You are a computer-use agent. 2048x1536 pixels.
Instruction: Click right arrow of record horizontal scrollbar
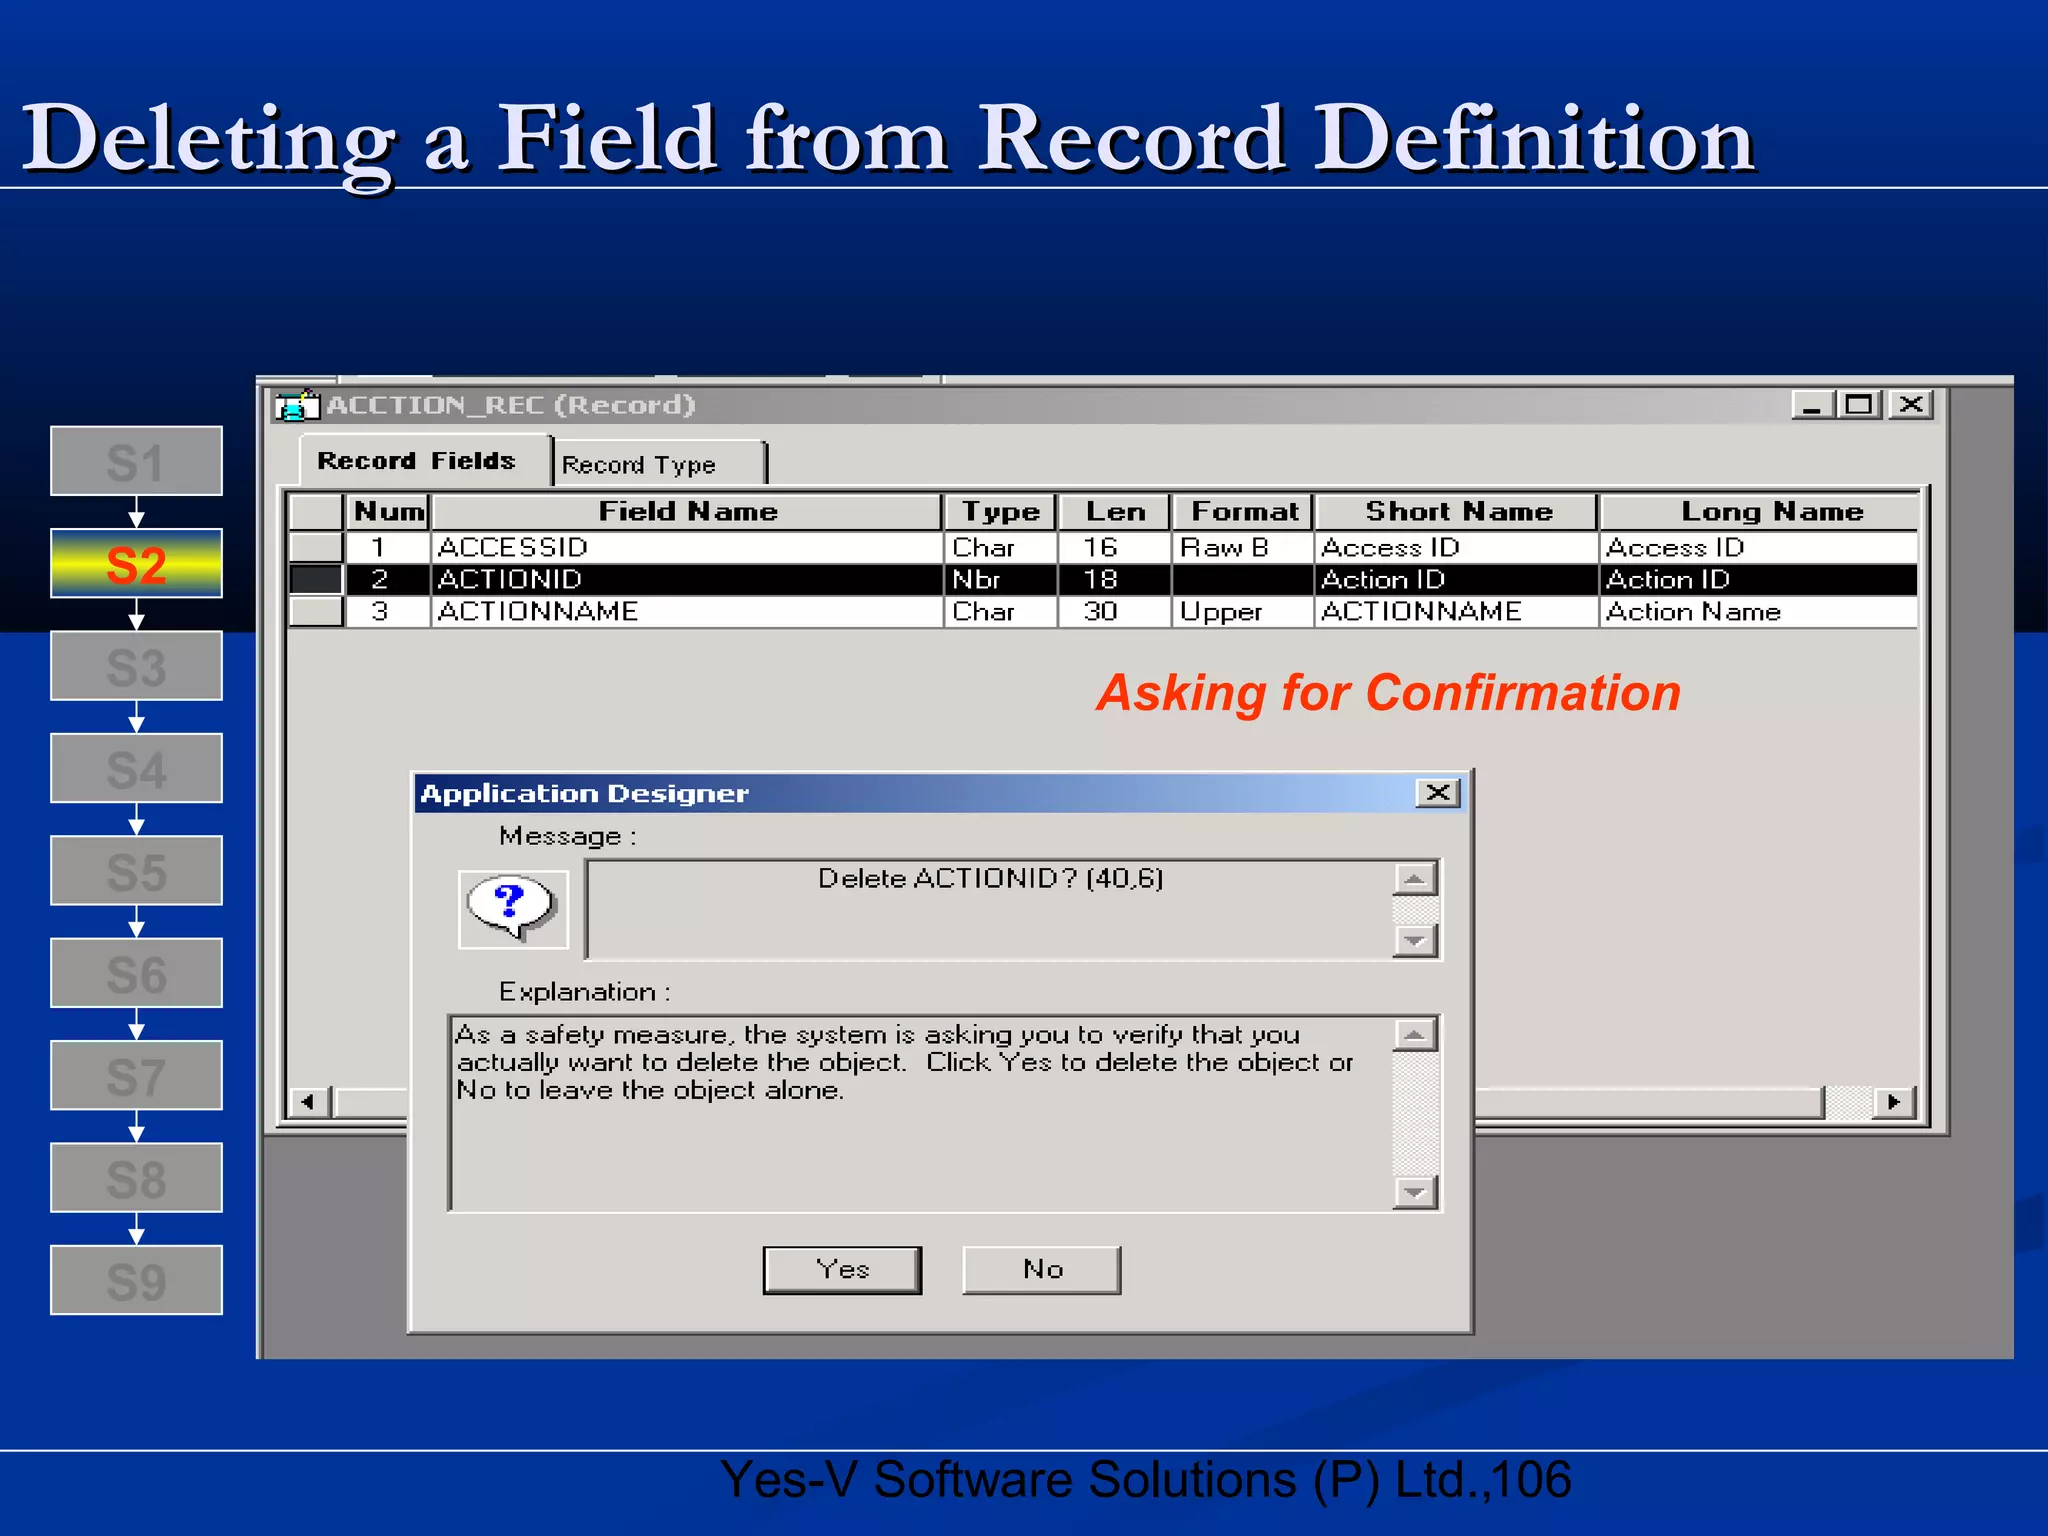1893,1102
